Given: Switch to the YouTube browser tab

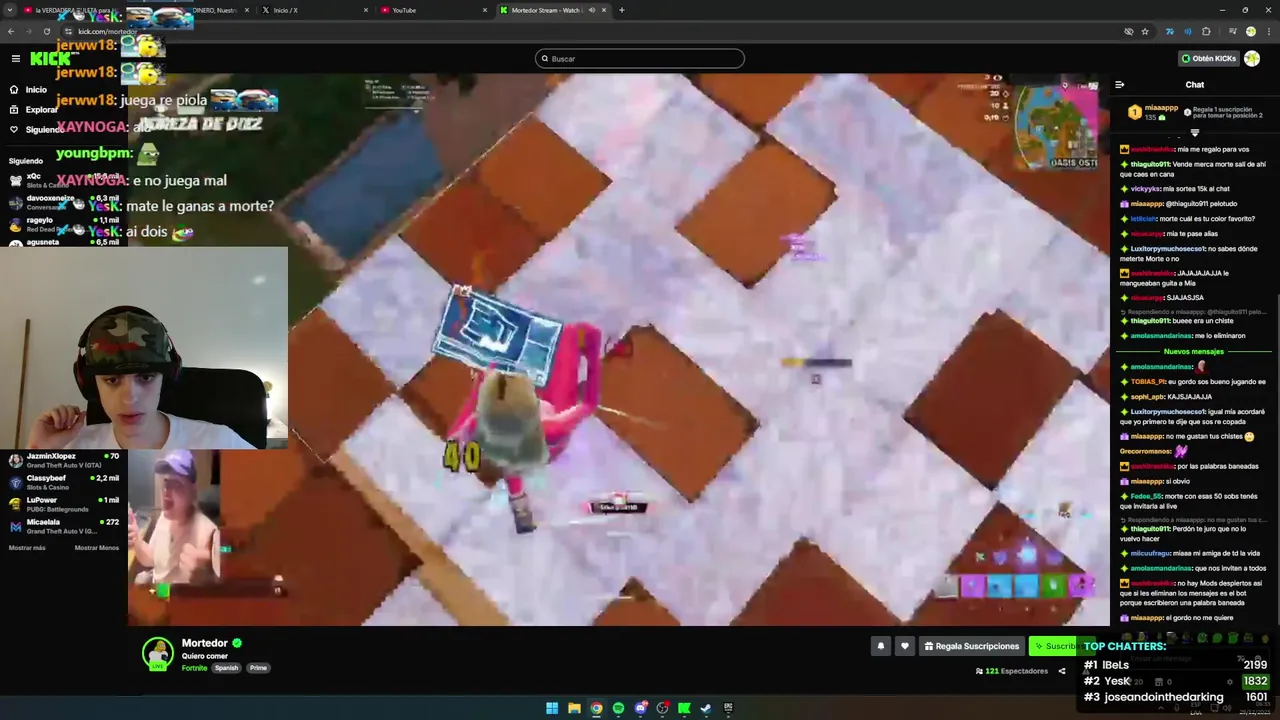Looking at the screenshot, I should [434, 10].
